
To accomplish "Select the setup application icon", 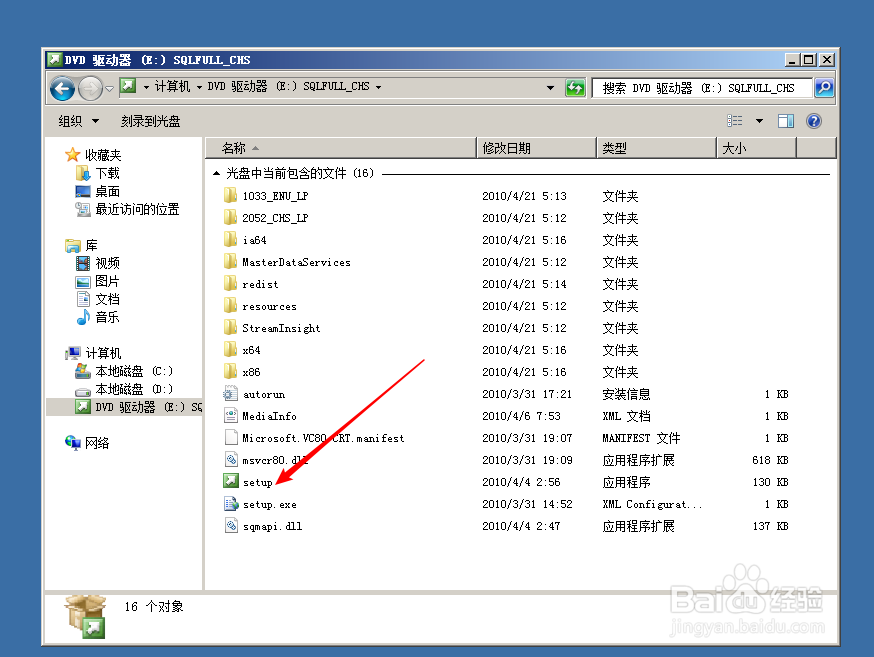I will (230, 481).
